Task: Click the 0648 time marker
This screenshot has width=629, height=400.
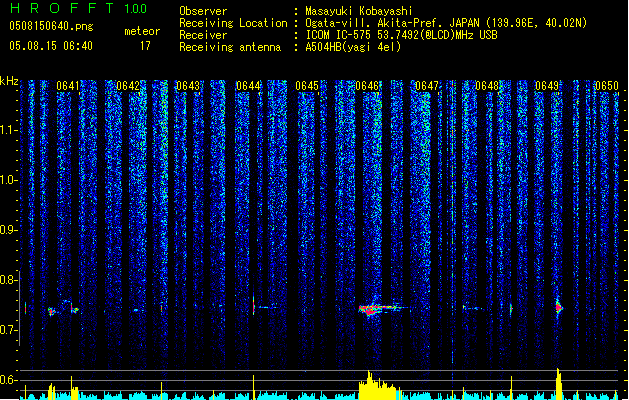Action: pos(487,86)
